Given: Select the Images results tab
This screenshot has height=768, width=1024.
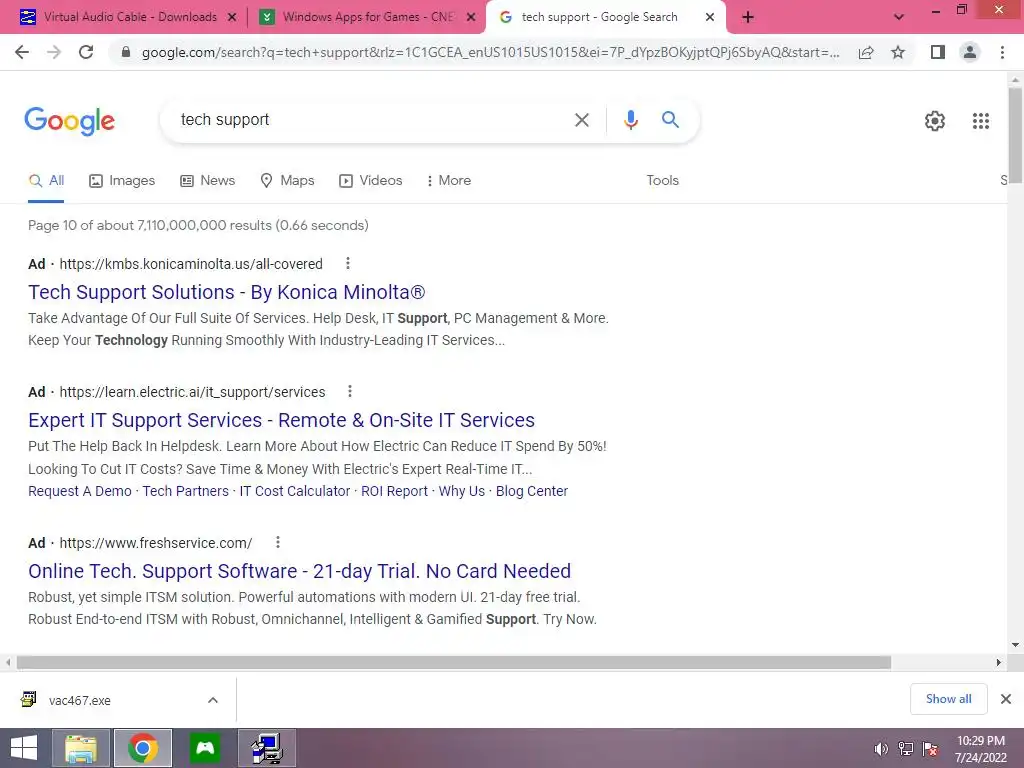Looking at the screenshot, I should pyautogui.click(x=122, y=180).
